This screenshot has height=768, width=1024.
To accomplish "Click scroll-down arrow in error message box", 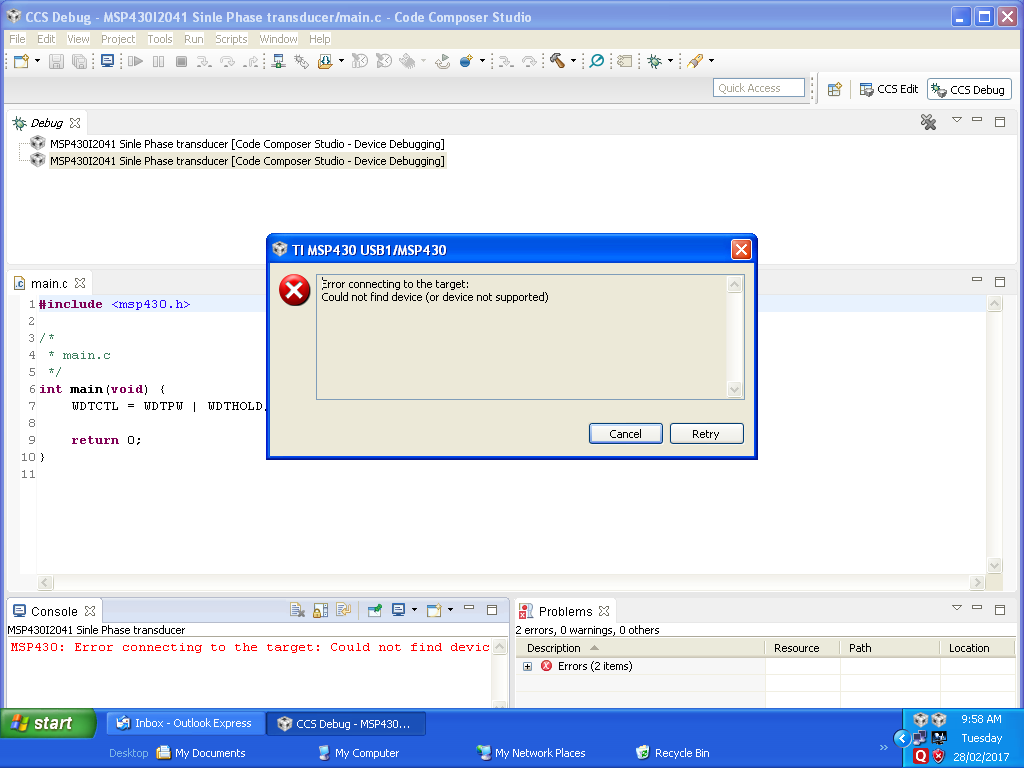I will click(735, 389).
